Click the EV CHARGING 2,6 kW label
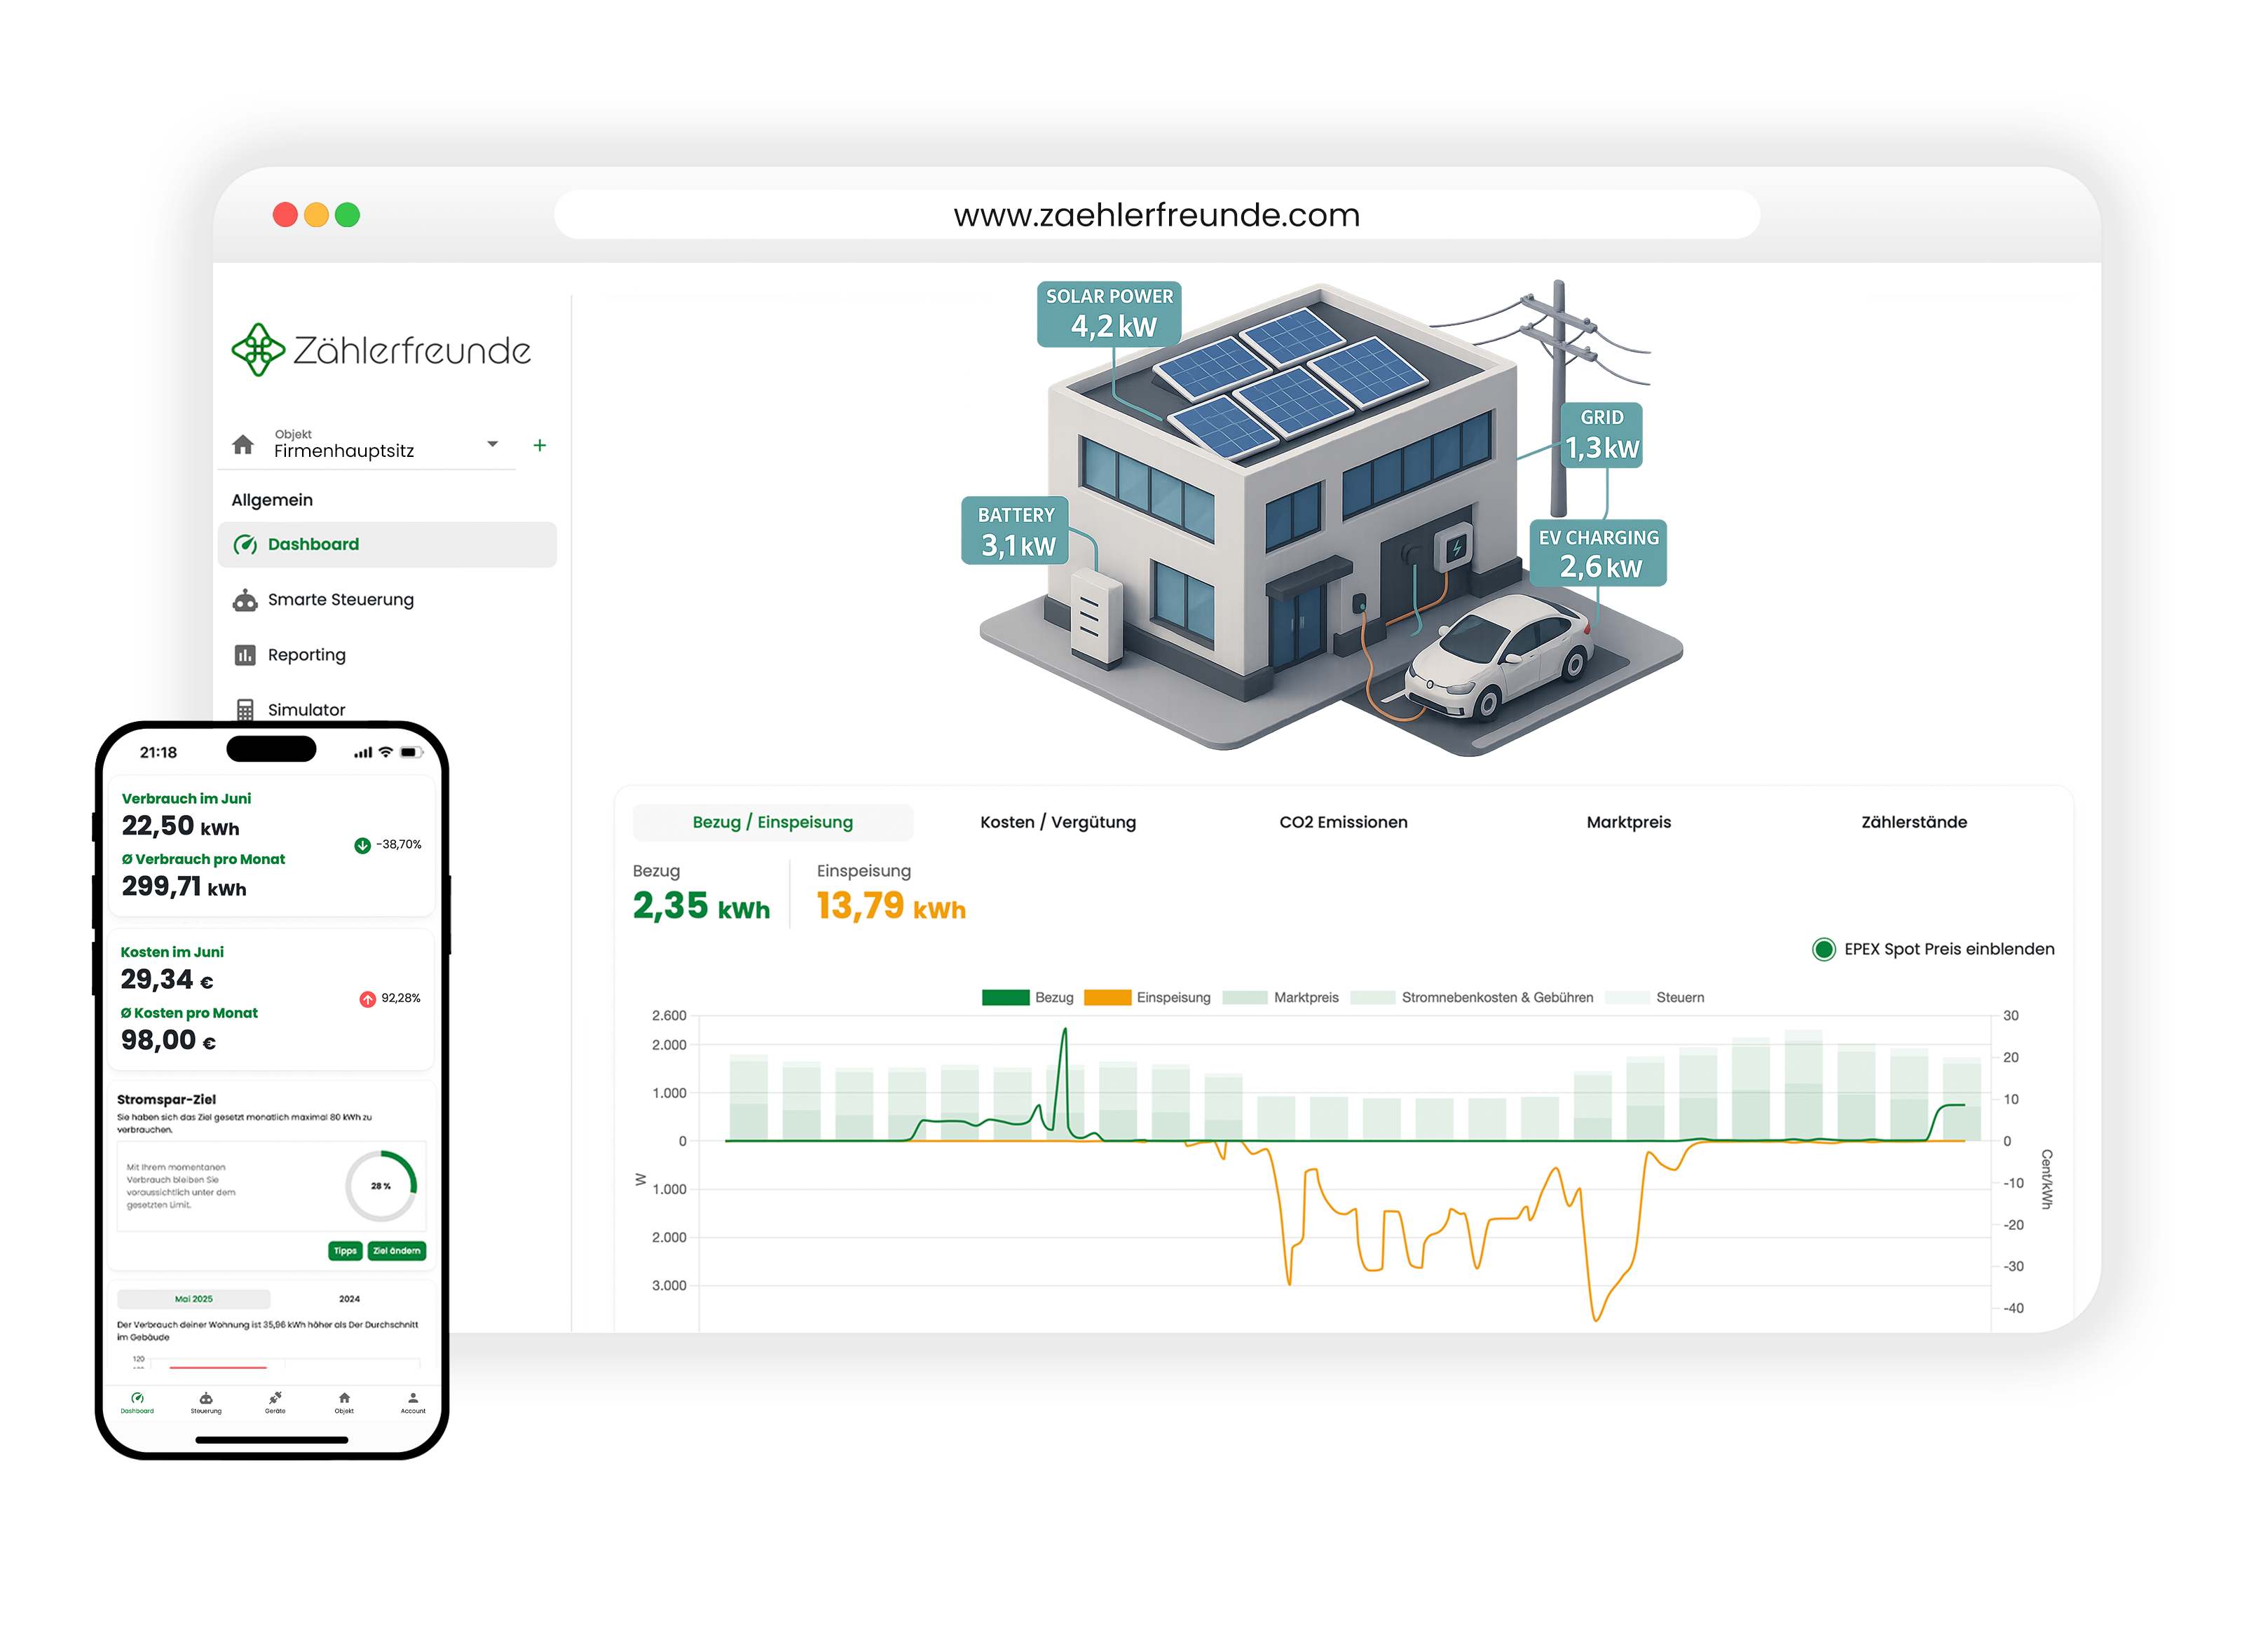2268x1637 pixels. (1598, 553)
